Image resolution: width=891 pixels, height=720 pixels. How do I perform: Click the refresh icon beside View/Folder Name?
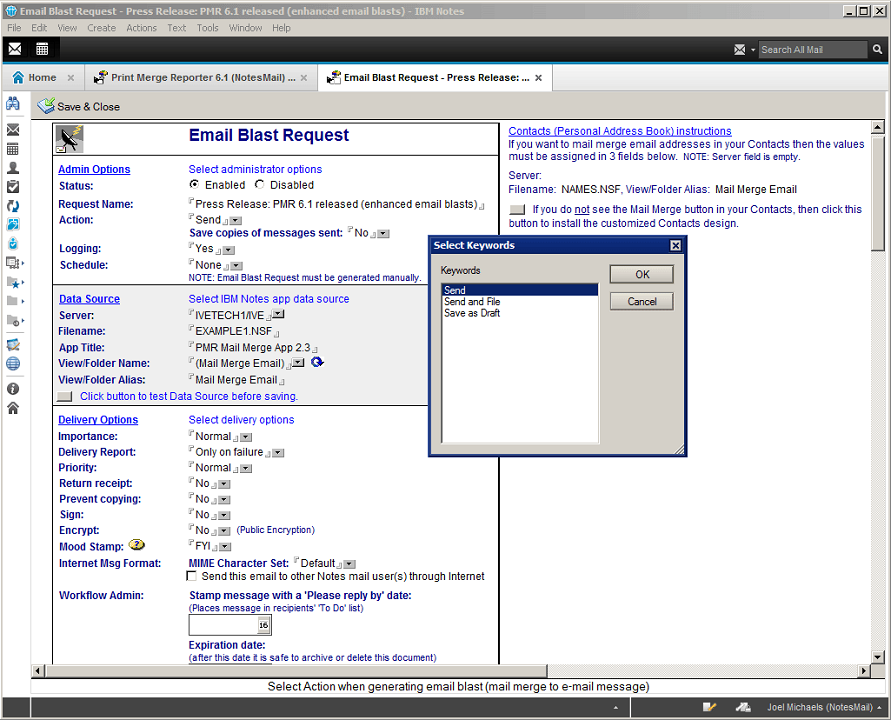click(x=317, y=363)
